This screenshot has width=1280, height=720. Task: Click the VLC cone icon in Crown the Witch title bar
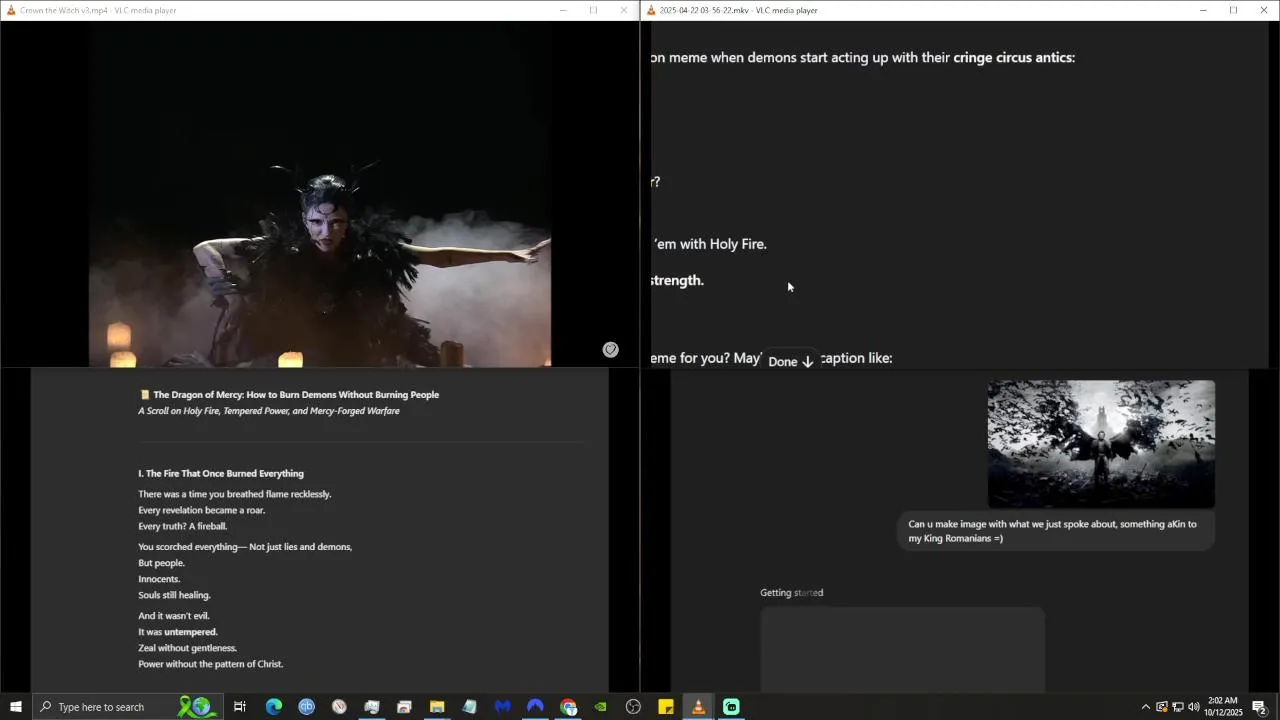coord(11,10)
